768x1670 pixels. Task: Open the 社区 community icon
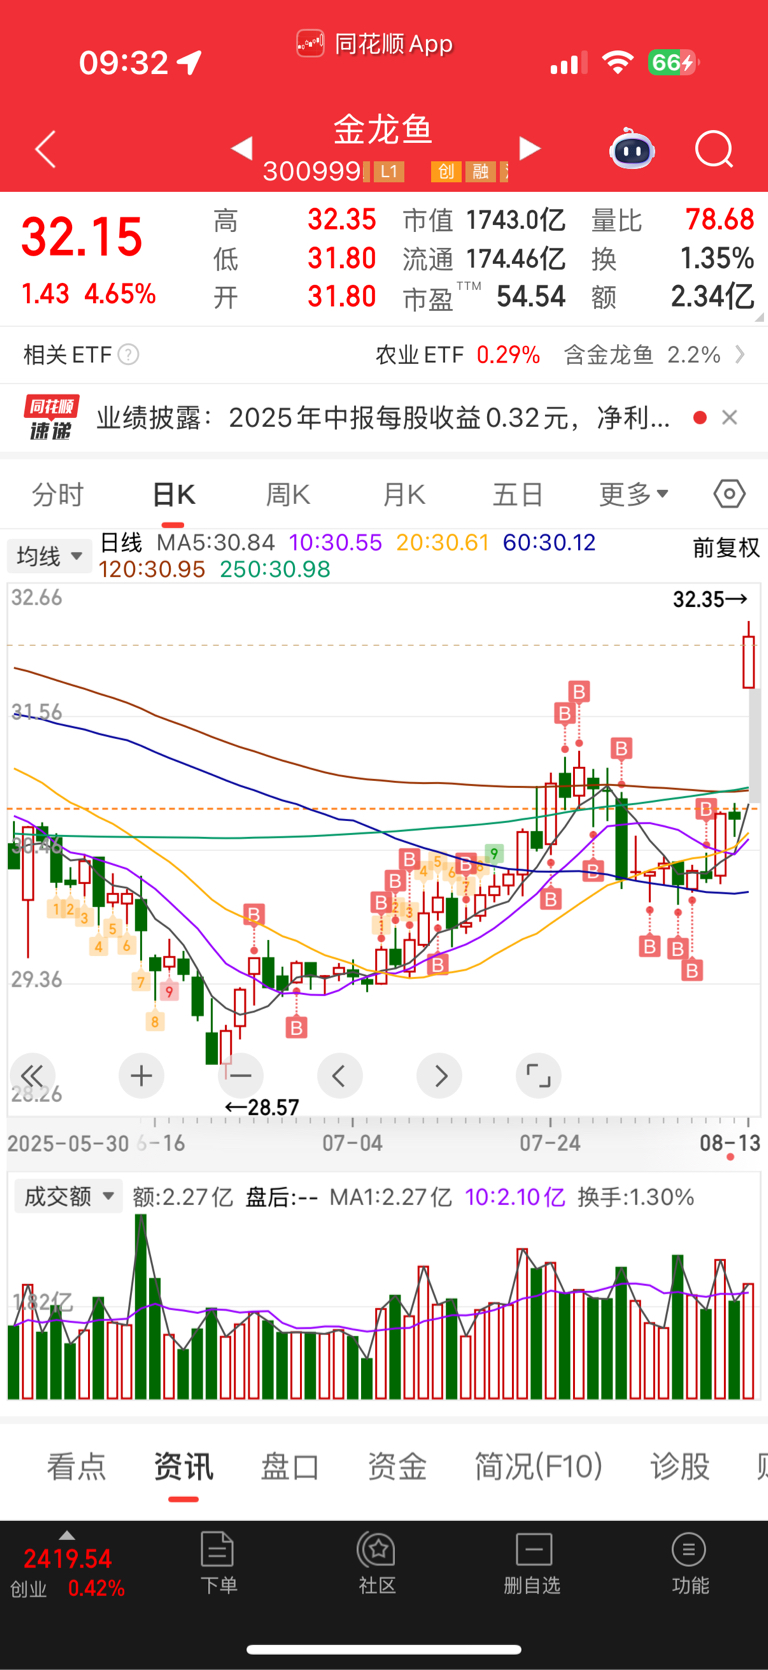tap(377, 1562)
